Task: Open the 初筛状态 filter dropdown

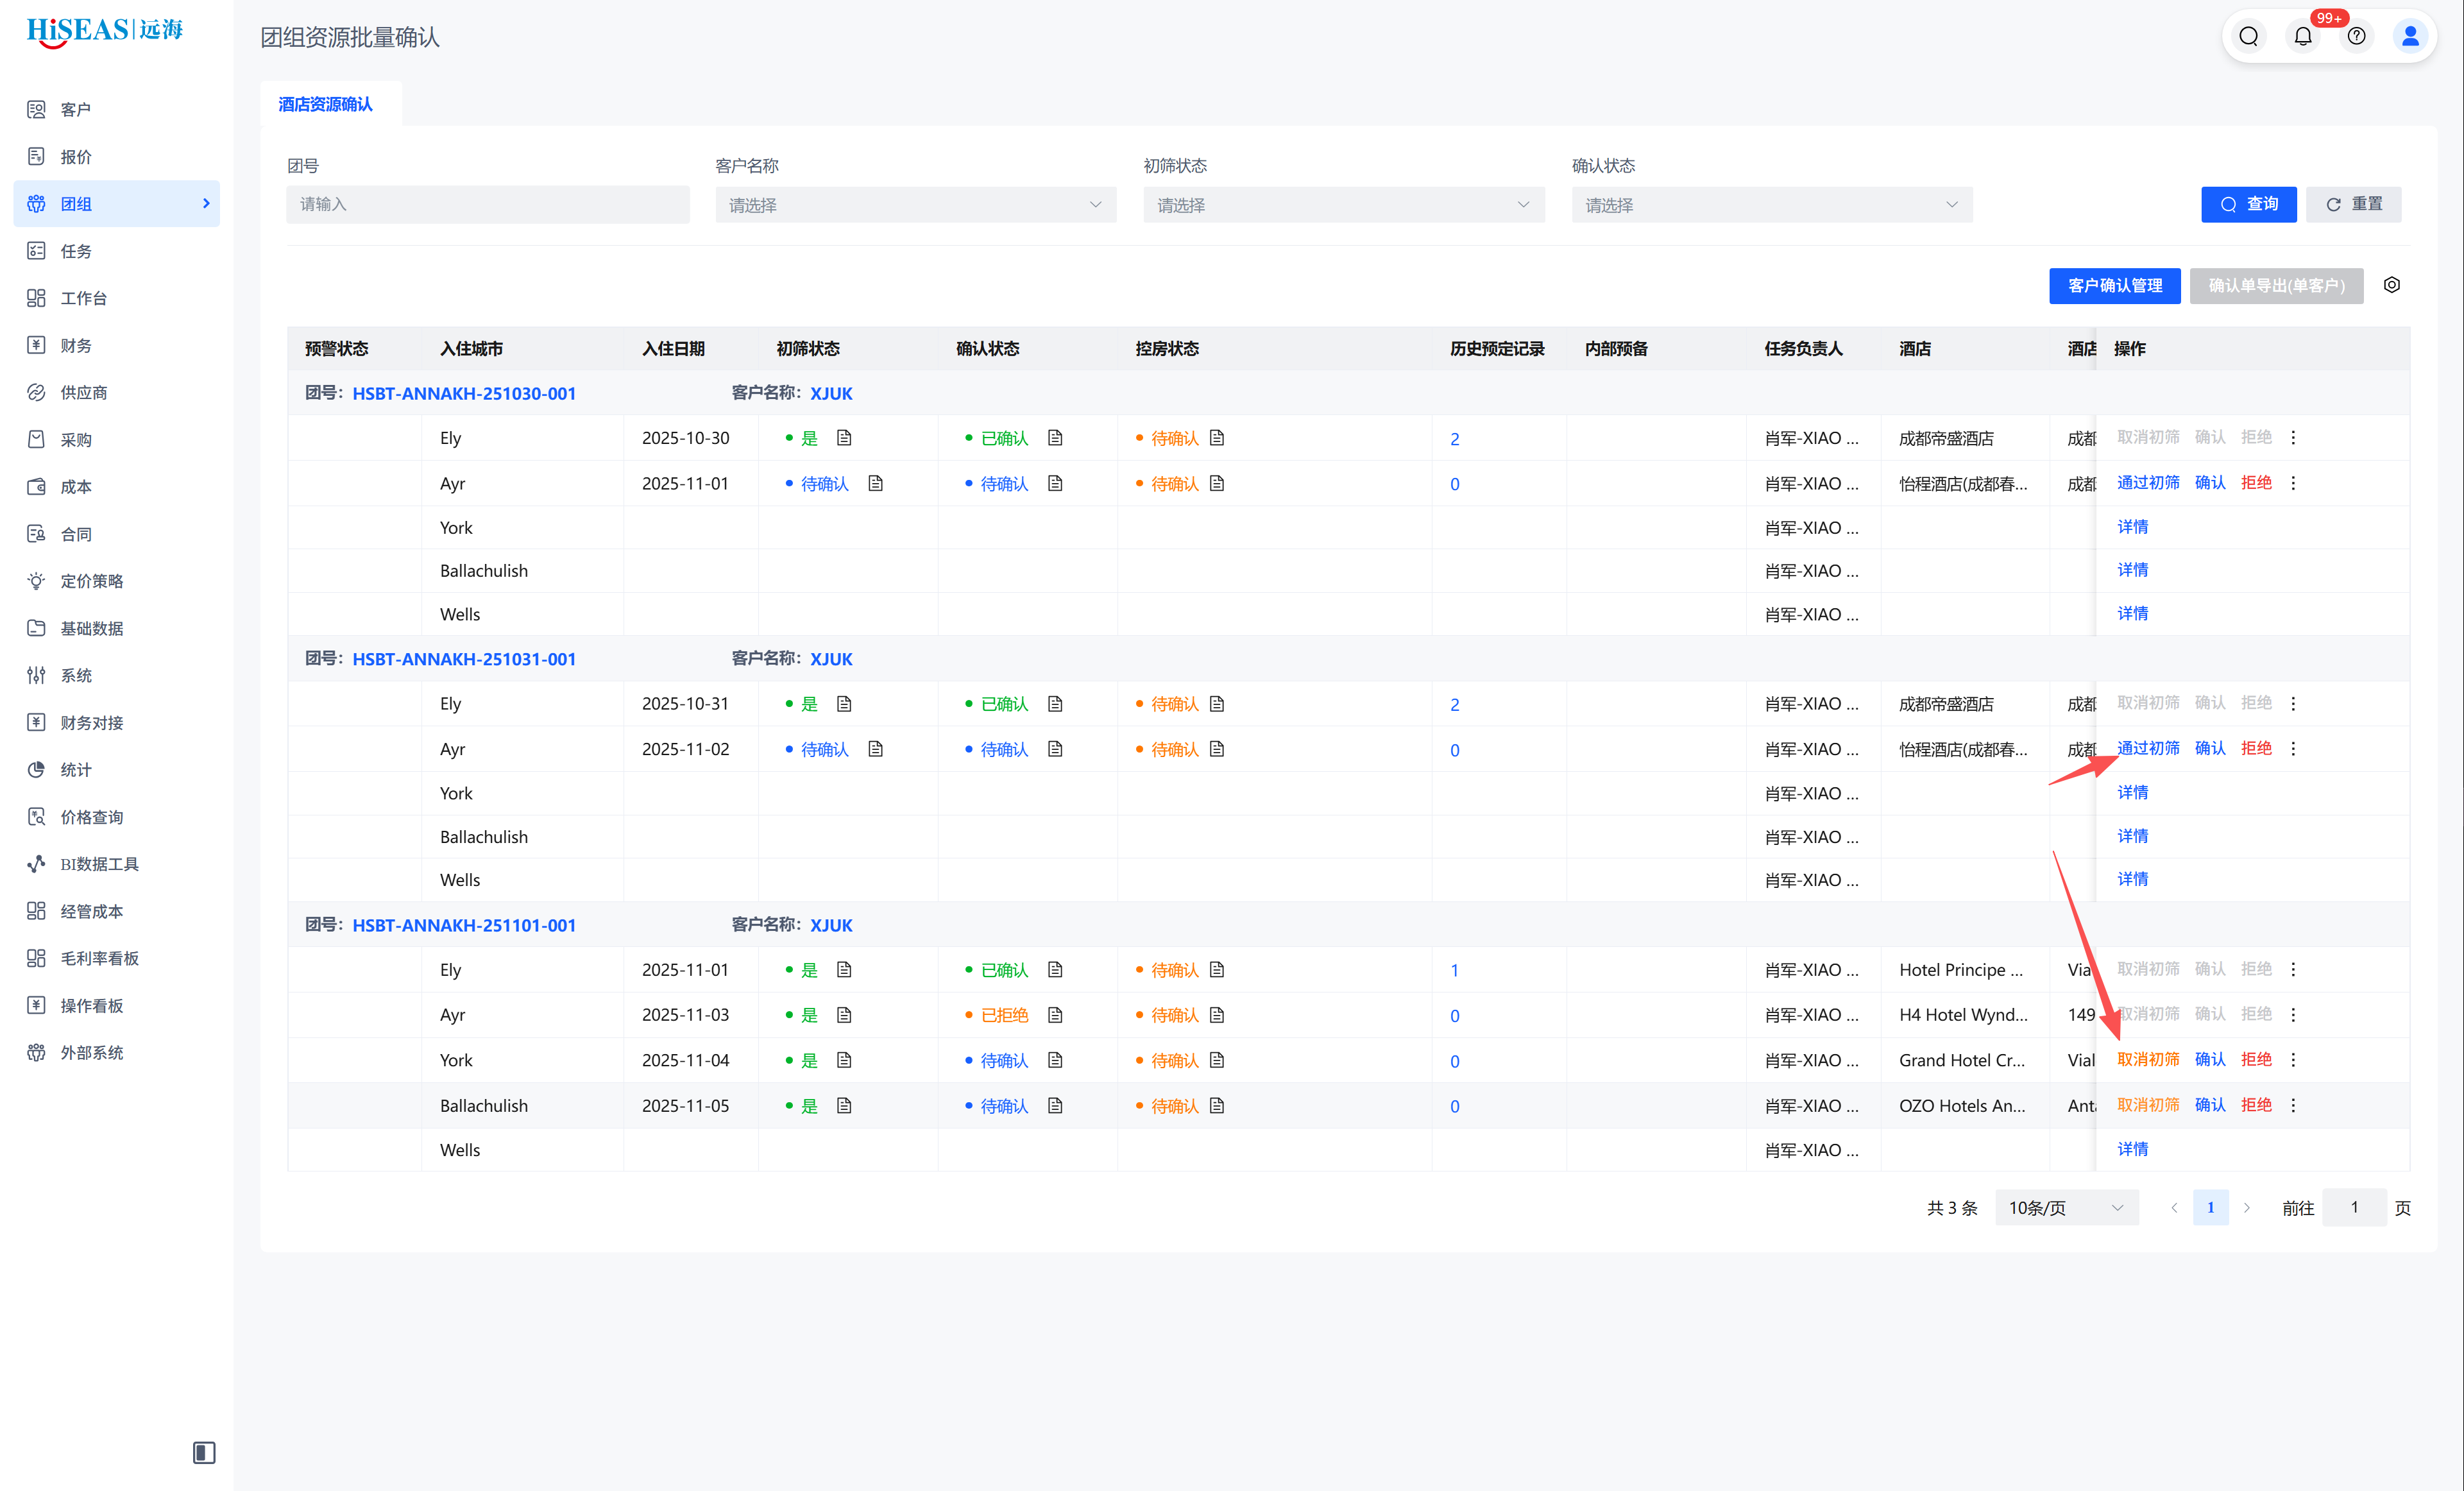Action: 1343,205
